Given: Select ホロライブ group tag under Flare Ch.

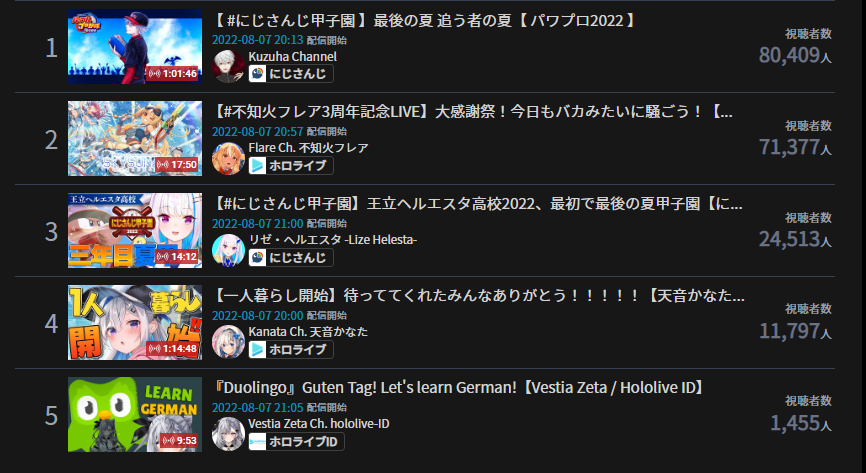Looking at the screenshot, I should pyautogui.click(x=291, y=165).
